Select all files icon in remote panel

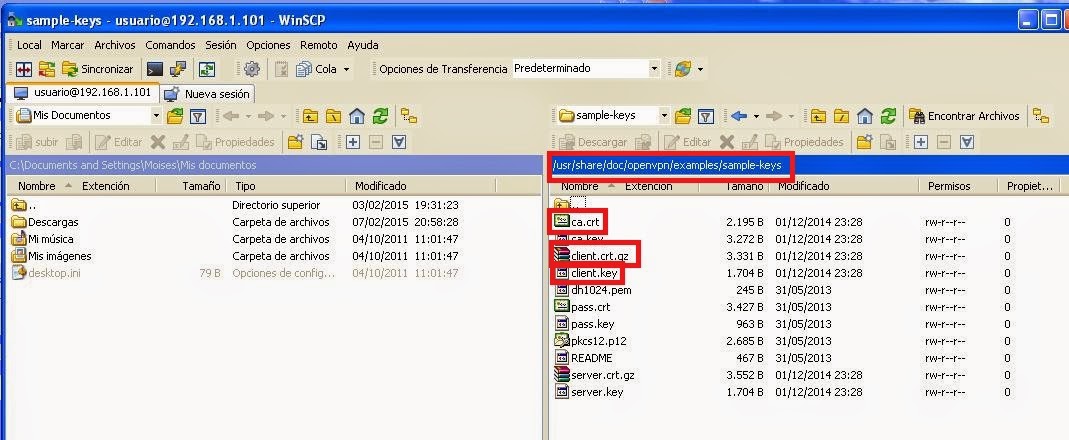click(x=967, y=142)
